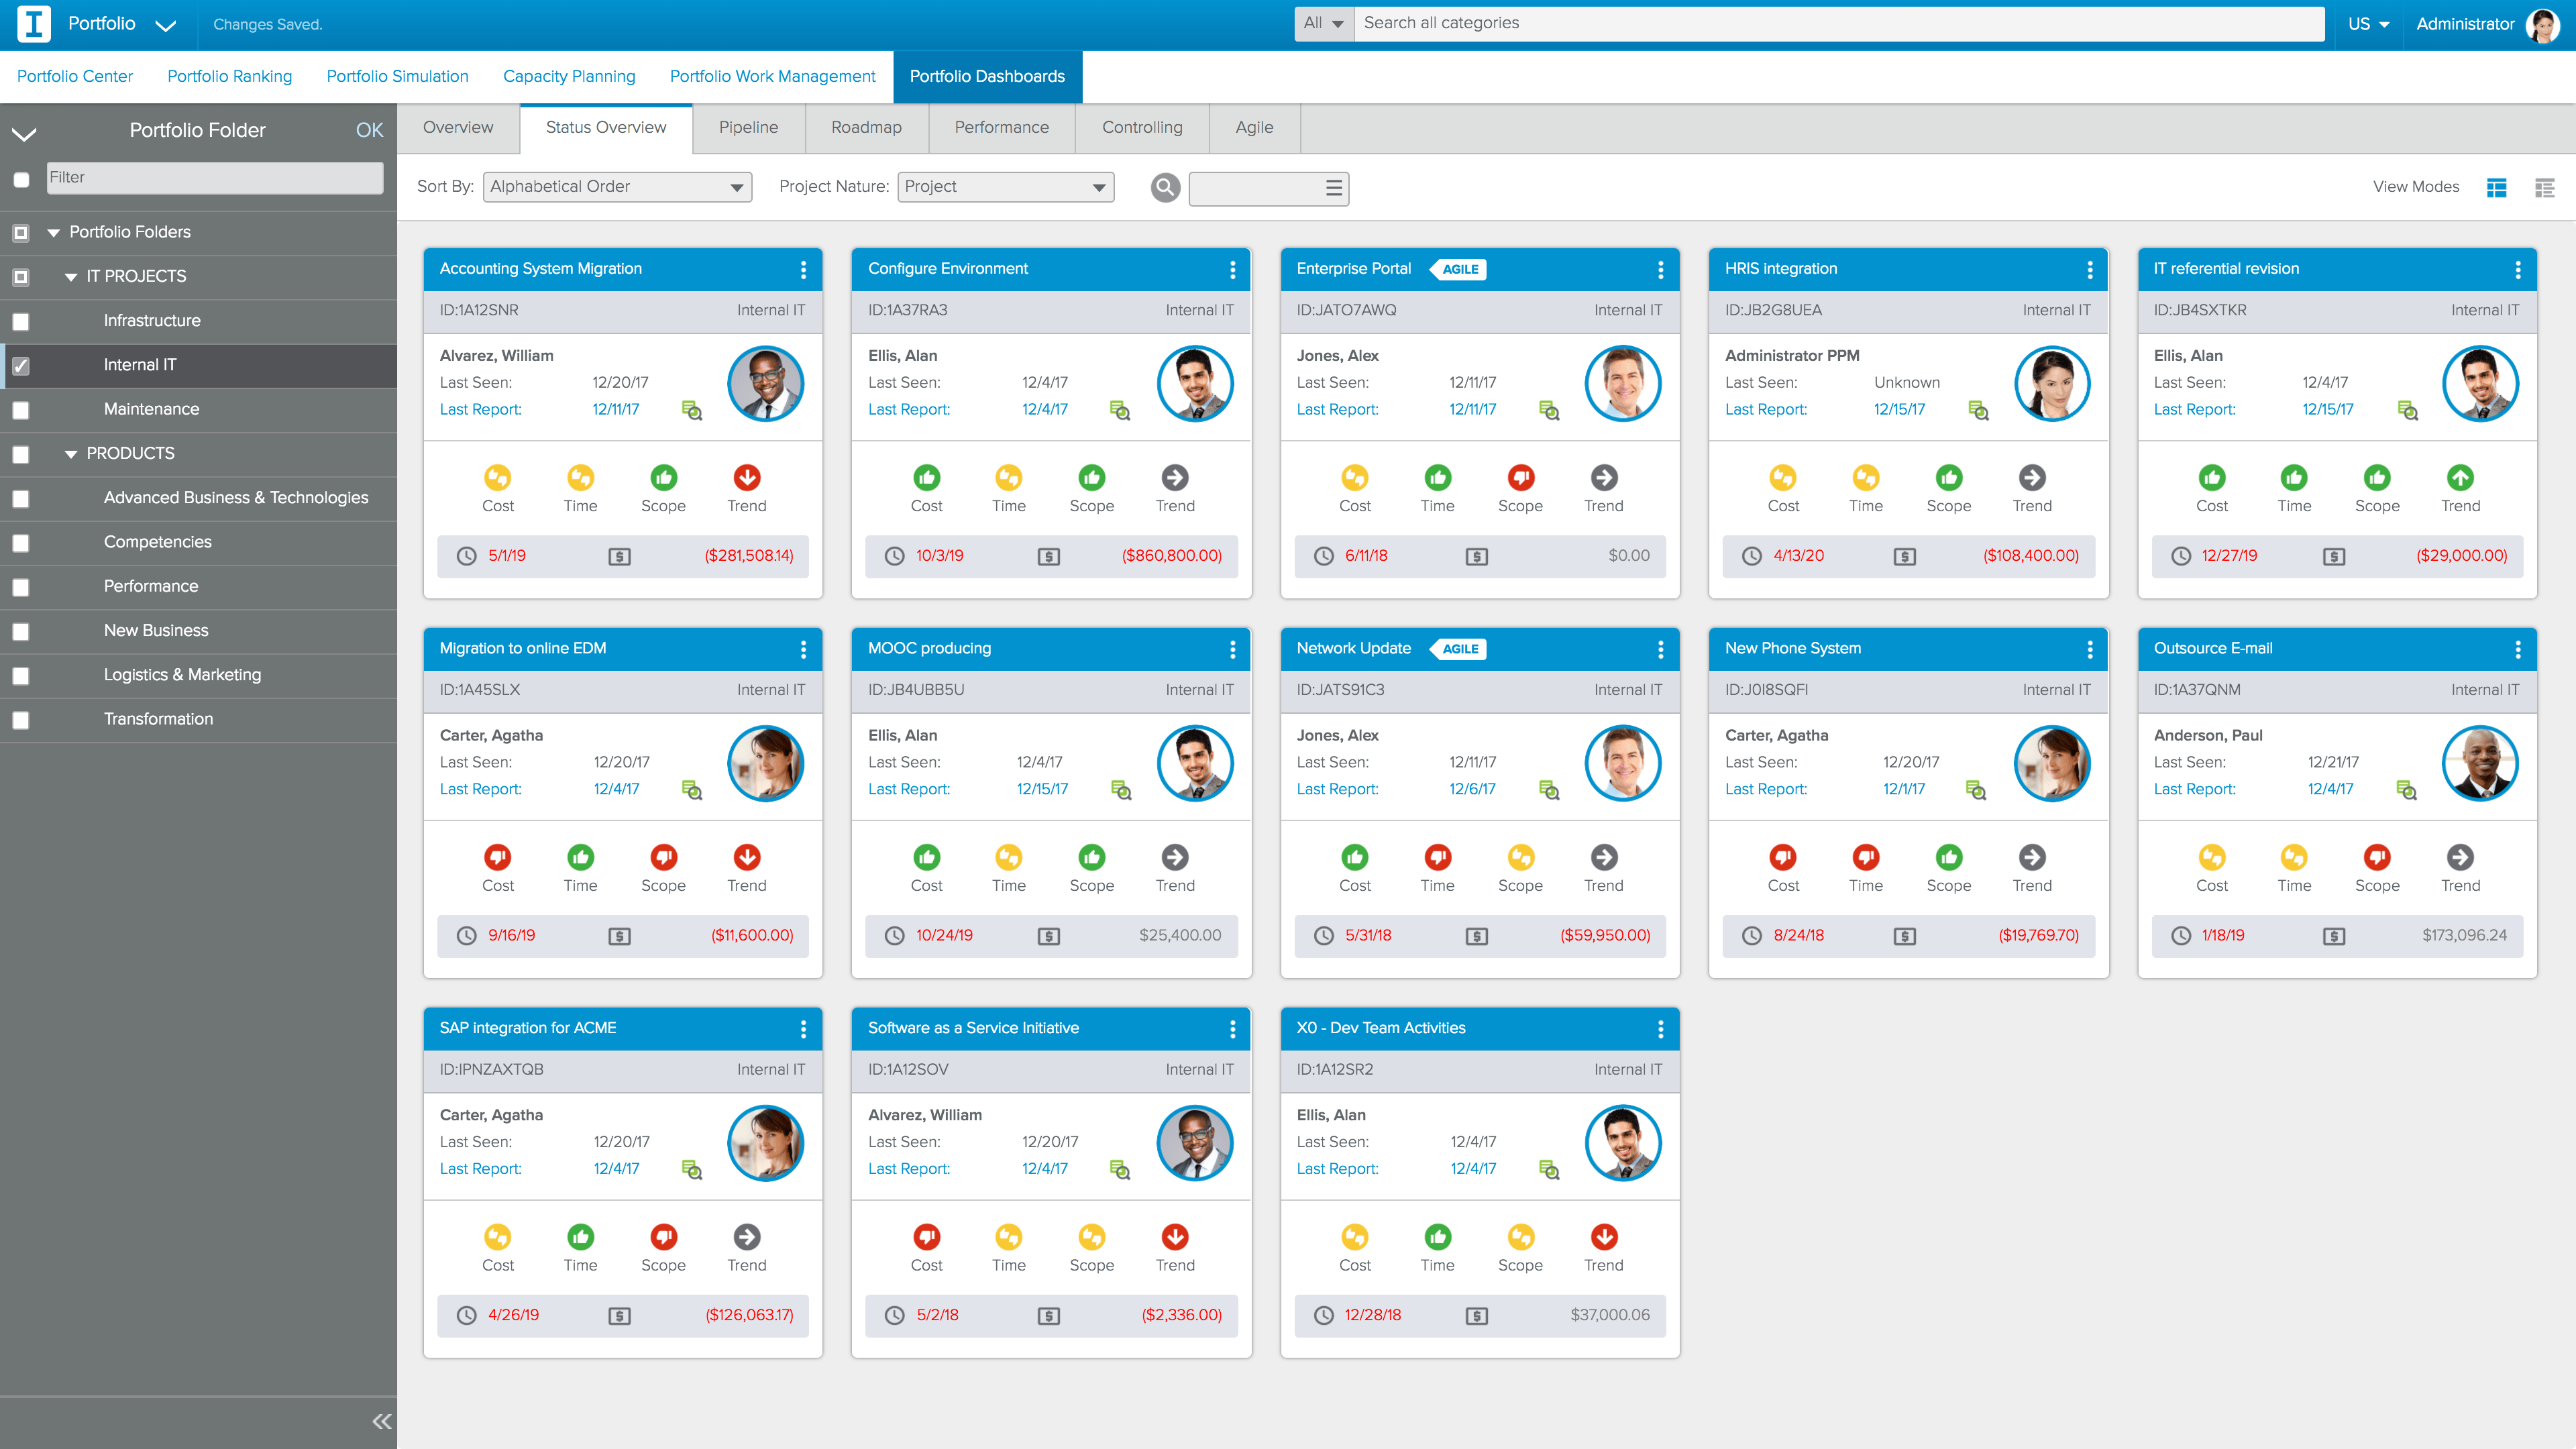
Task: Check the Infrastructure folder checkbox
Action: tap(21, 321)
